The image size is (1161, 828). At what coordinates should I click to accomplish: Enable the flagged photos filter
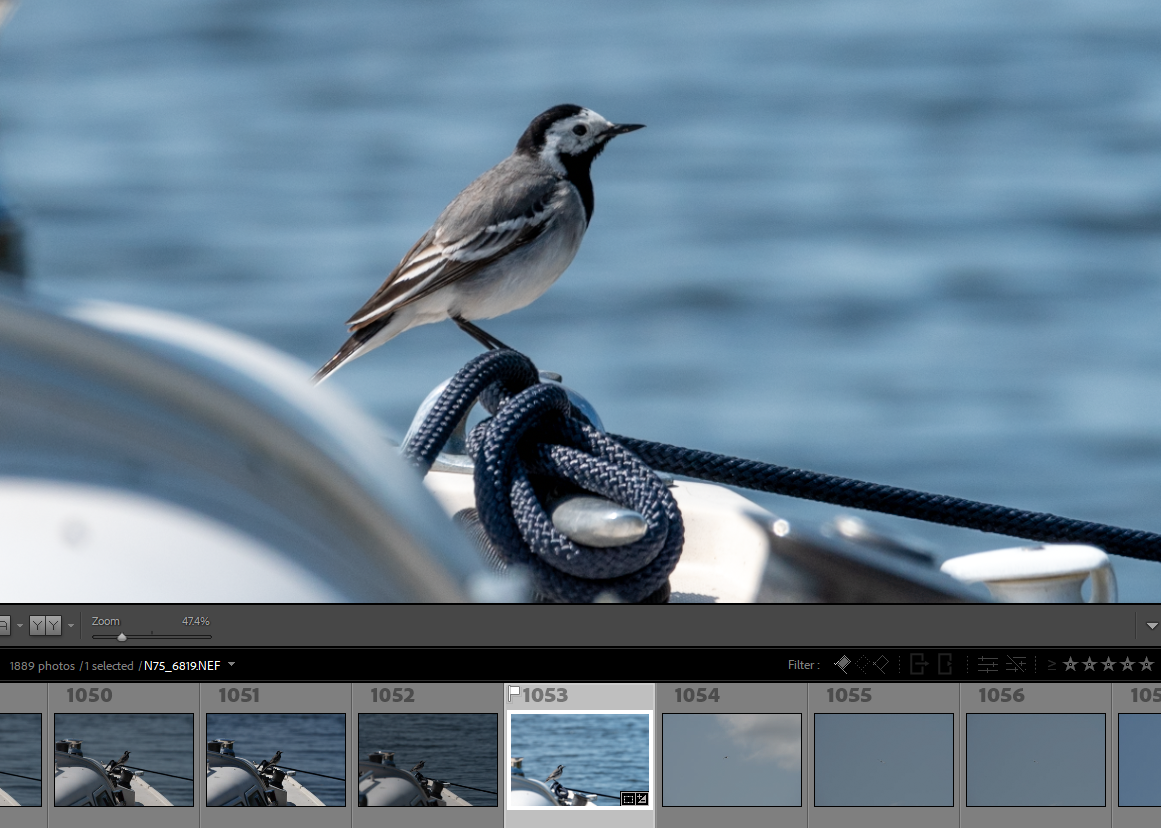[x=842, y=664]
